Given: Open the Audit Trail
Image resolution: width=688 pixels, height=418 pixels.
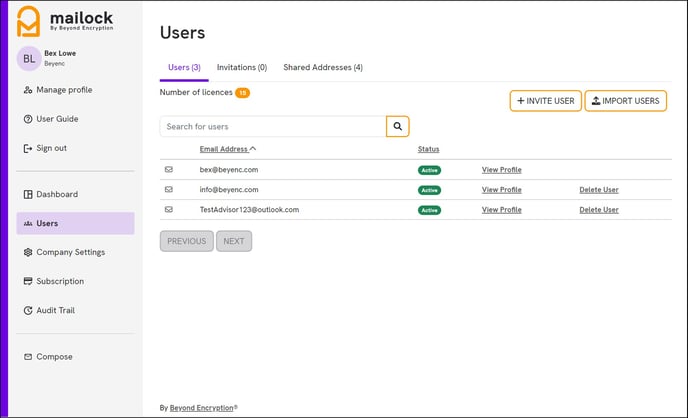Looking at the screenshot, I should coord(55,310).
